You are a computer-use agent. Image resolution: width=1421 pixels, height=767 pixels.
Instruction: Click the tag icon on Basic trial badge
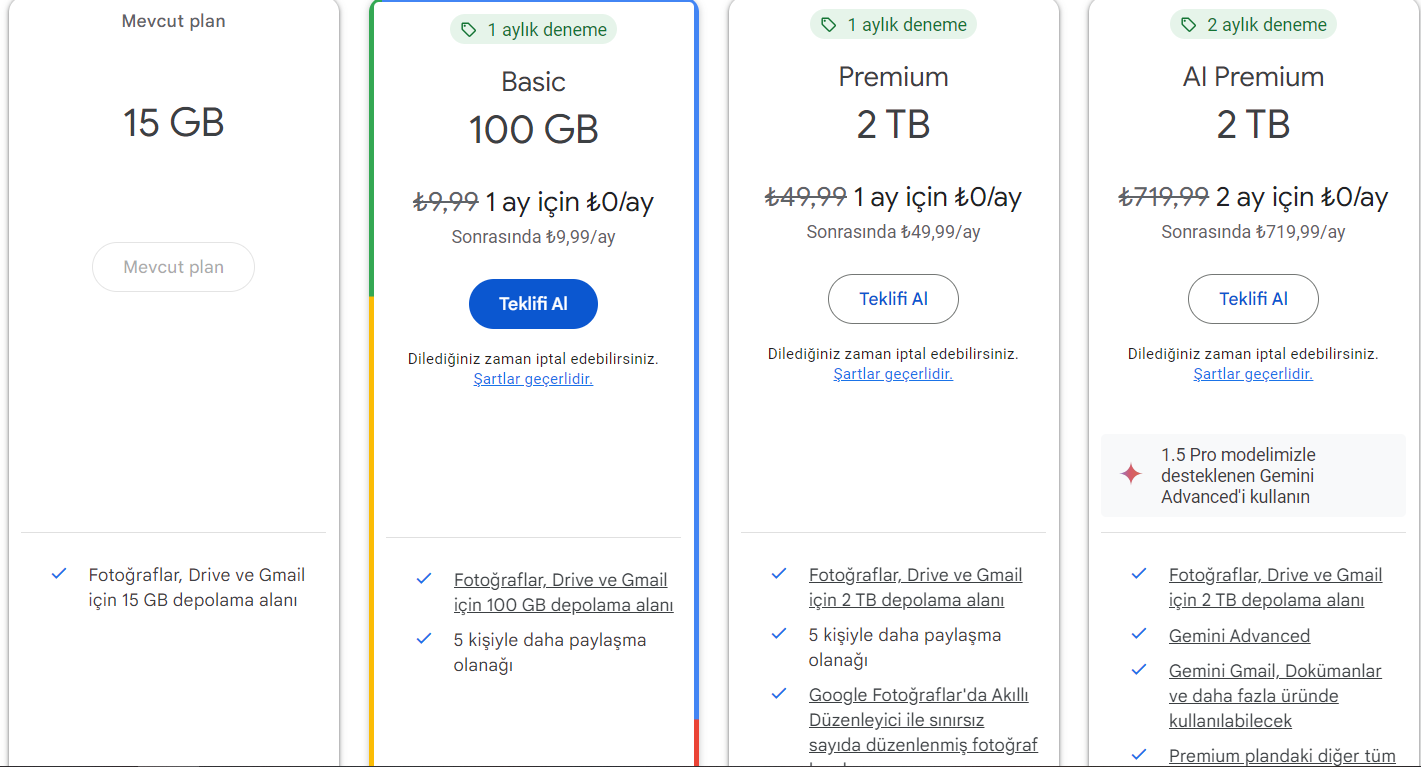pos(468,30)
